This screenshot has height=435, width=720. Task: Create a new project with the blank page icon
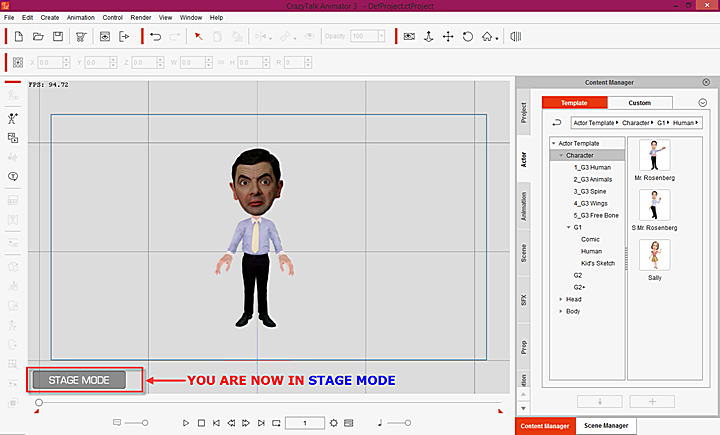tap(19, 36)
